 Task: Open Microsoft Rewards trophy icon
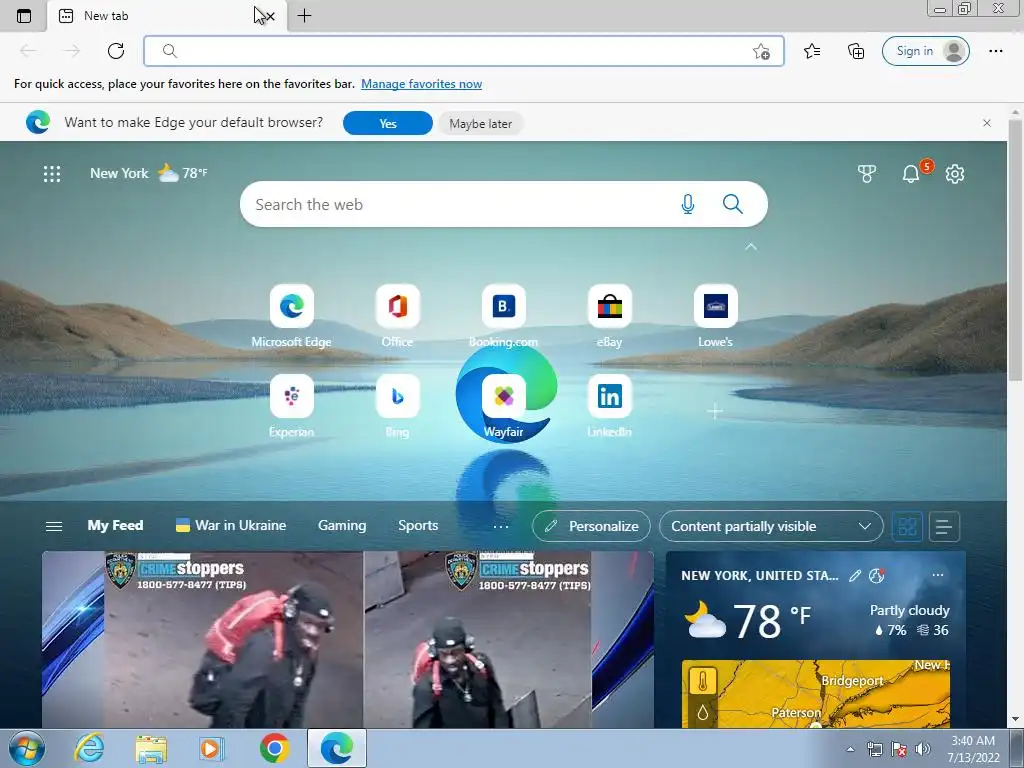[x=867, y=174]
